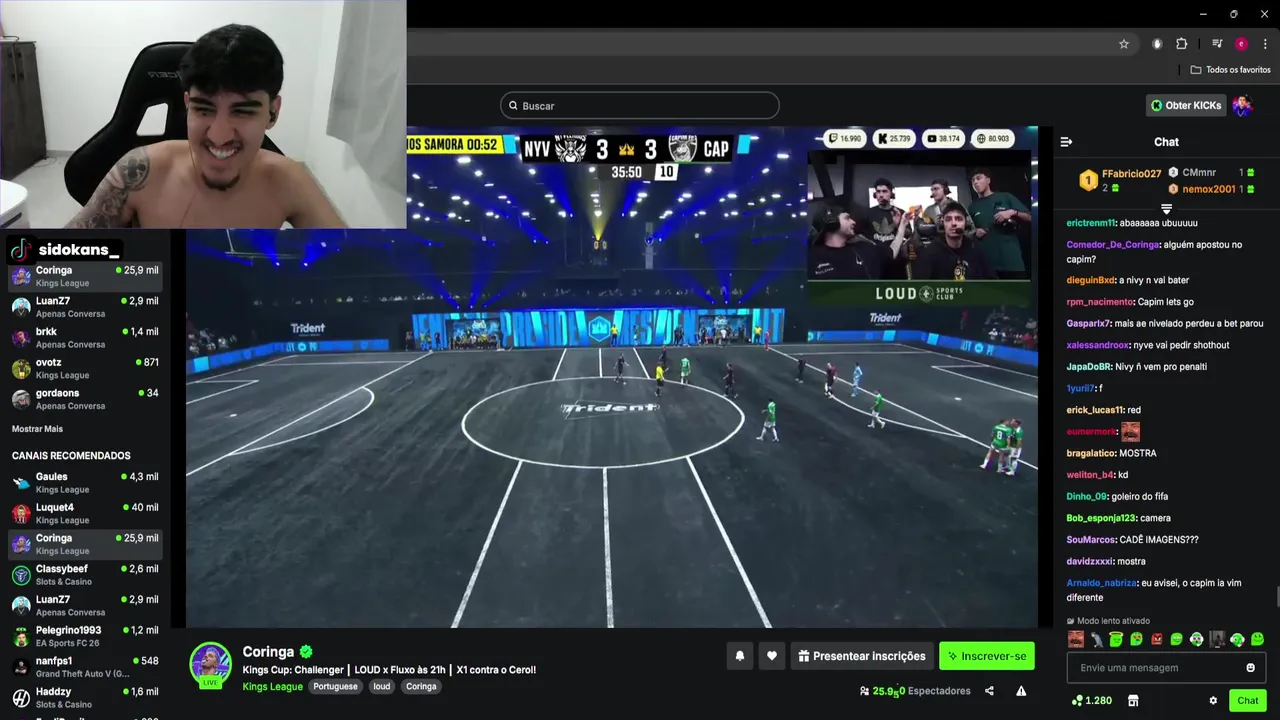Select the Coringa tag under stream title
1280x720 pixels.
421,687
